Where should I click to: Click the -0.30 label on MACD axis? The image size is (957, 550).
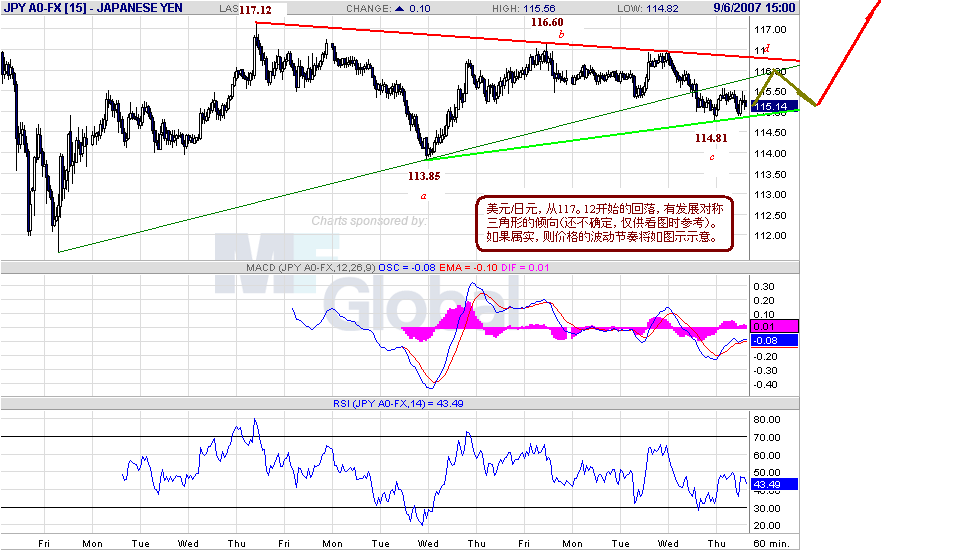point(764,371)
